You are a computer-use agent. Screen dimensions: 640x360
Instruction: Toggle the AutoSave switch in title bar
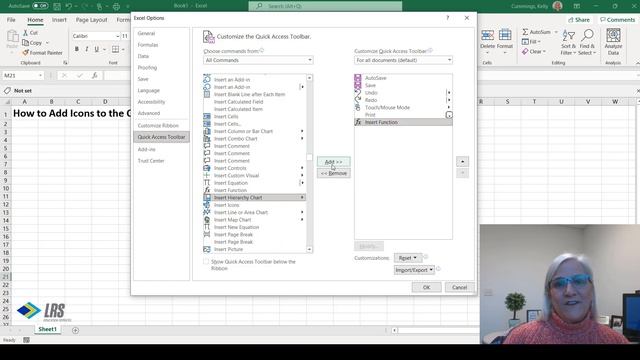[x=40, y=6]
